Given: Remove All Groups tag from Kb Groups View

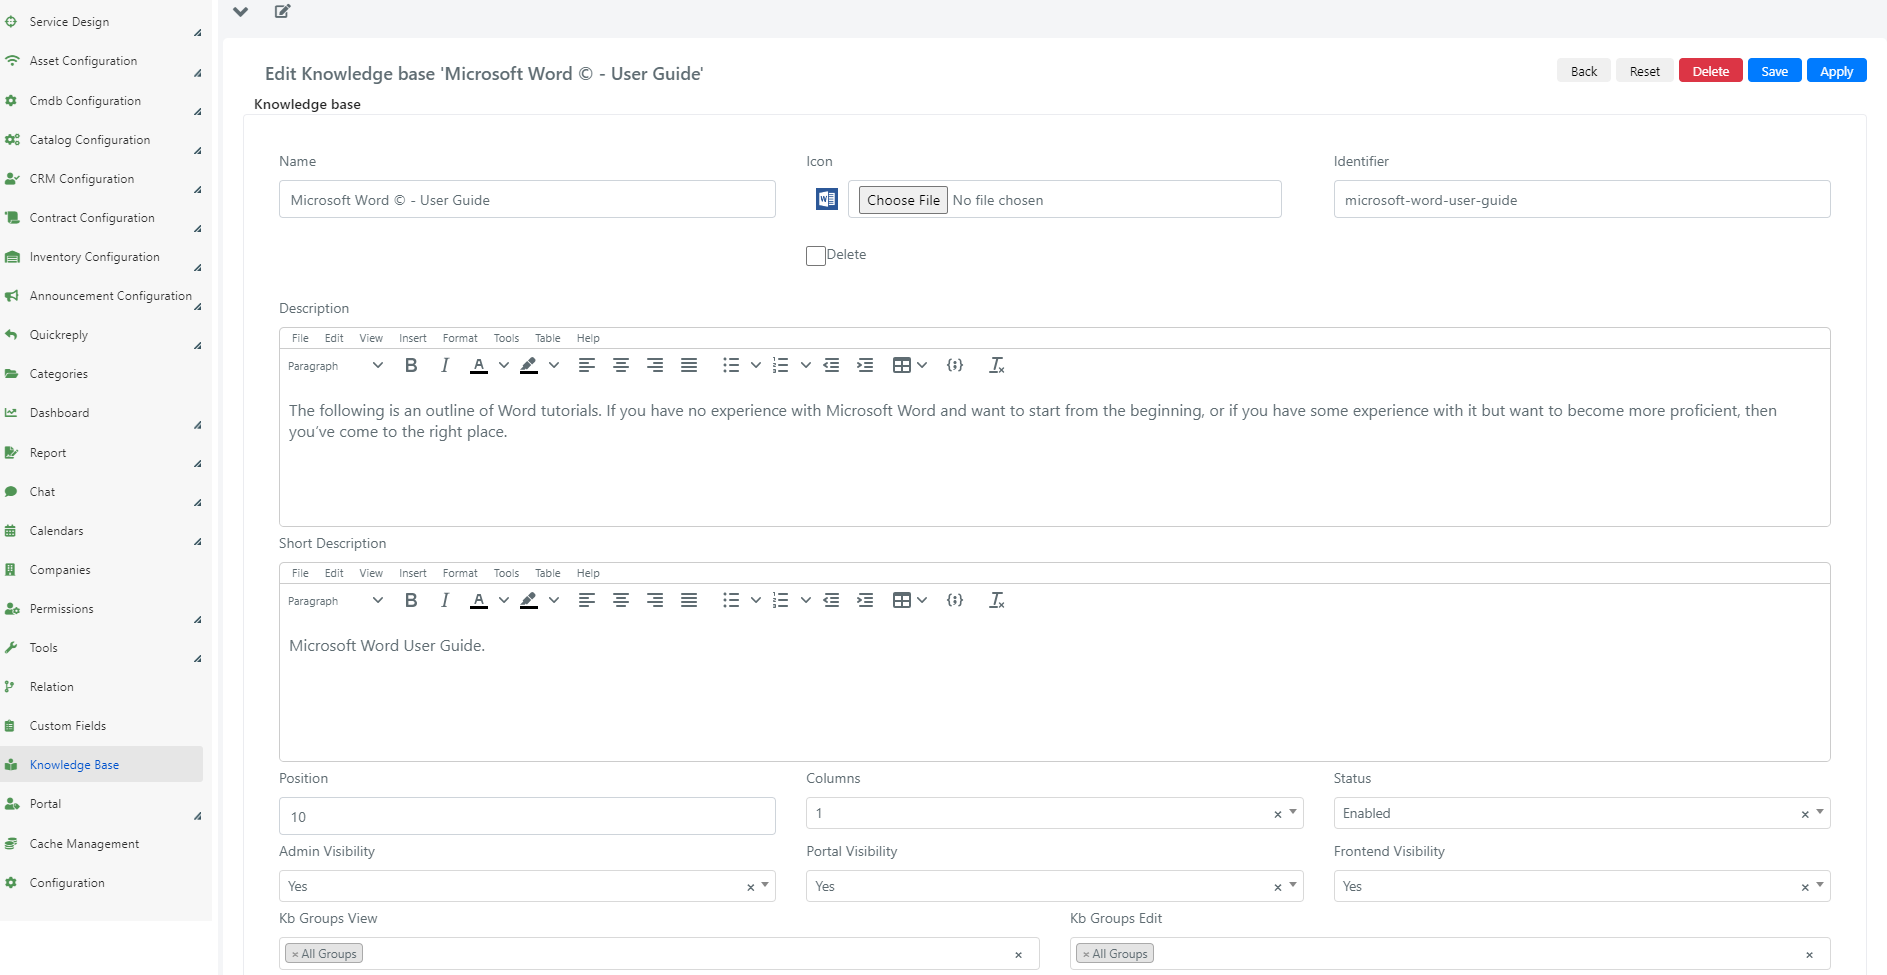Looking at the screenshot, I should tap(296, 954).
